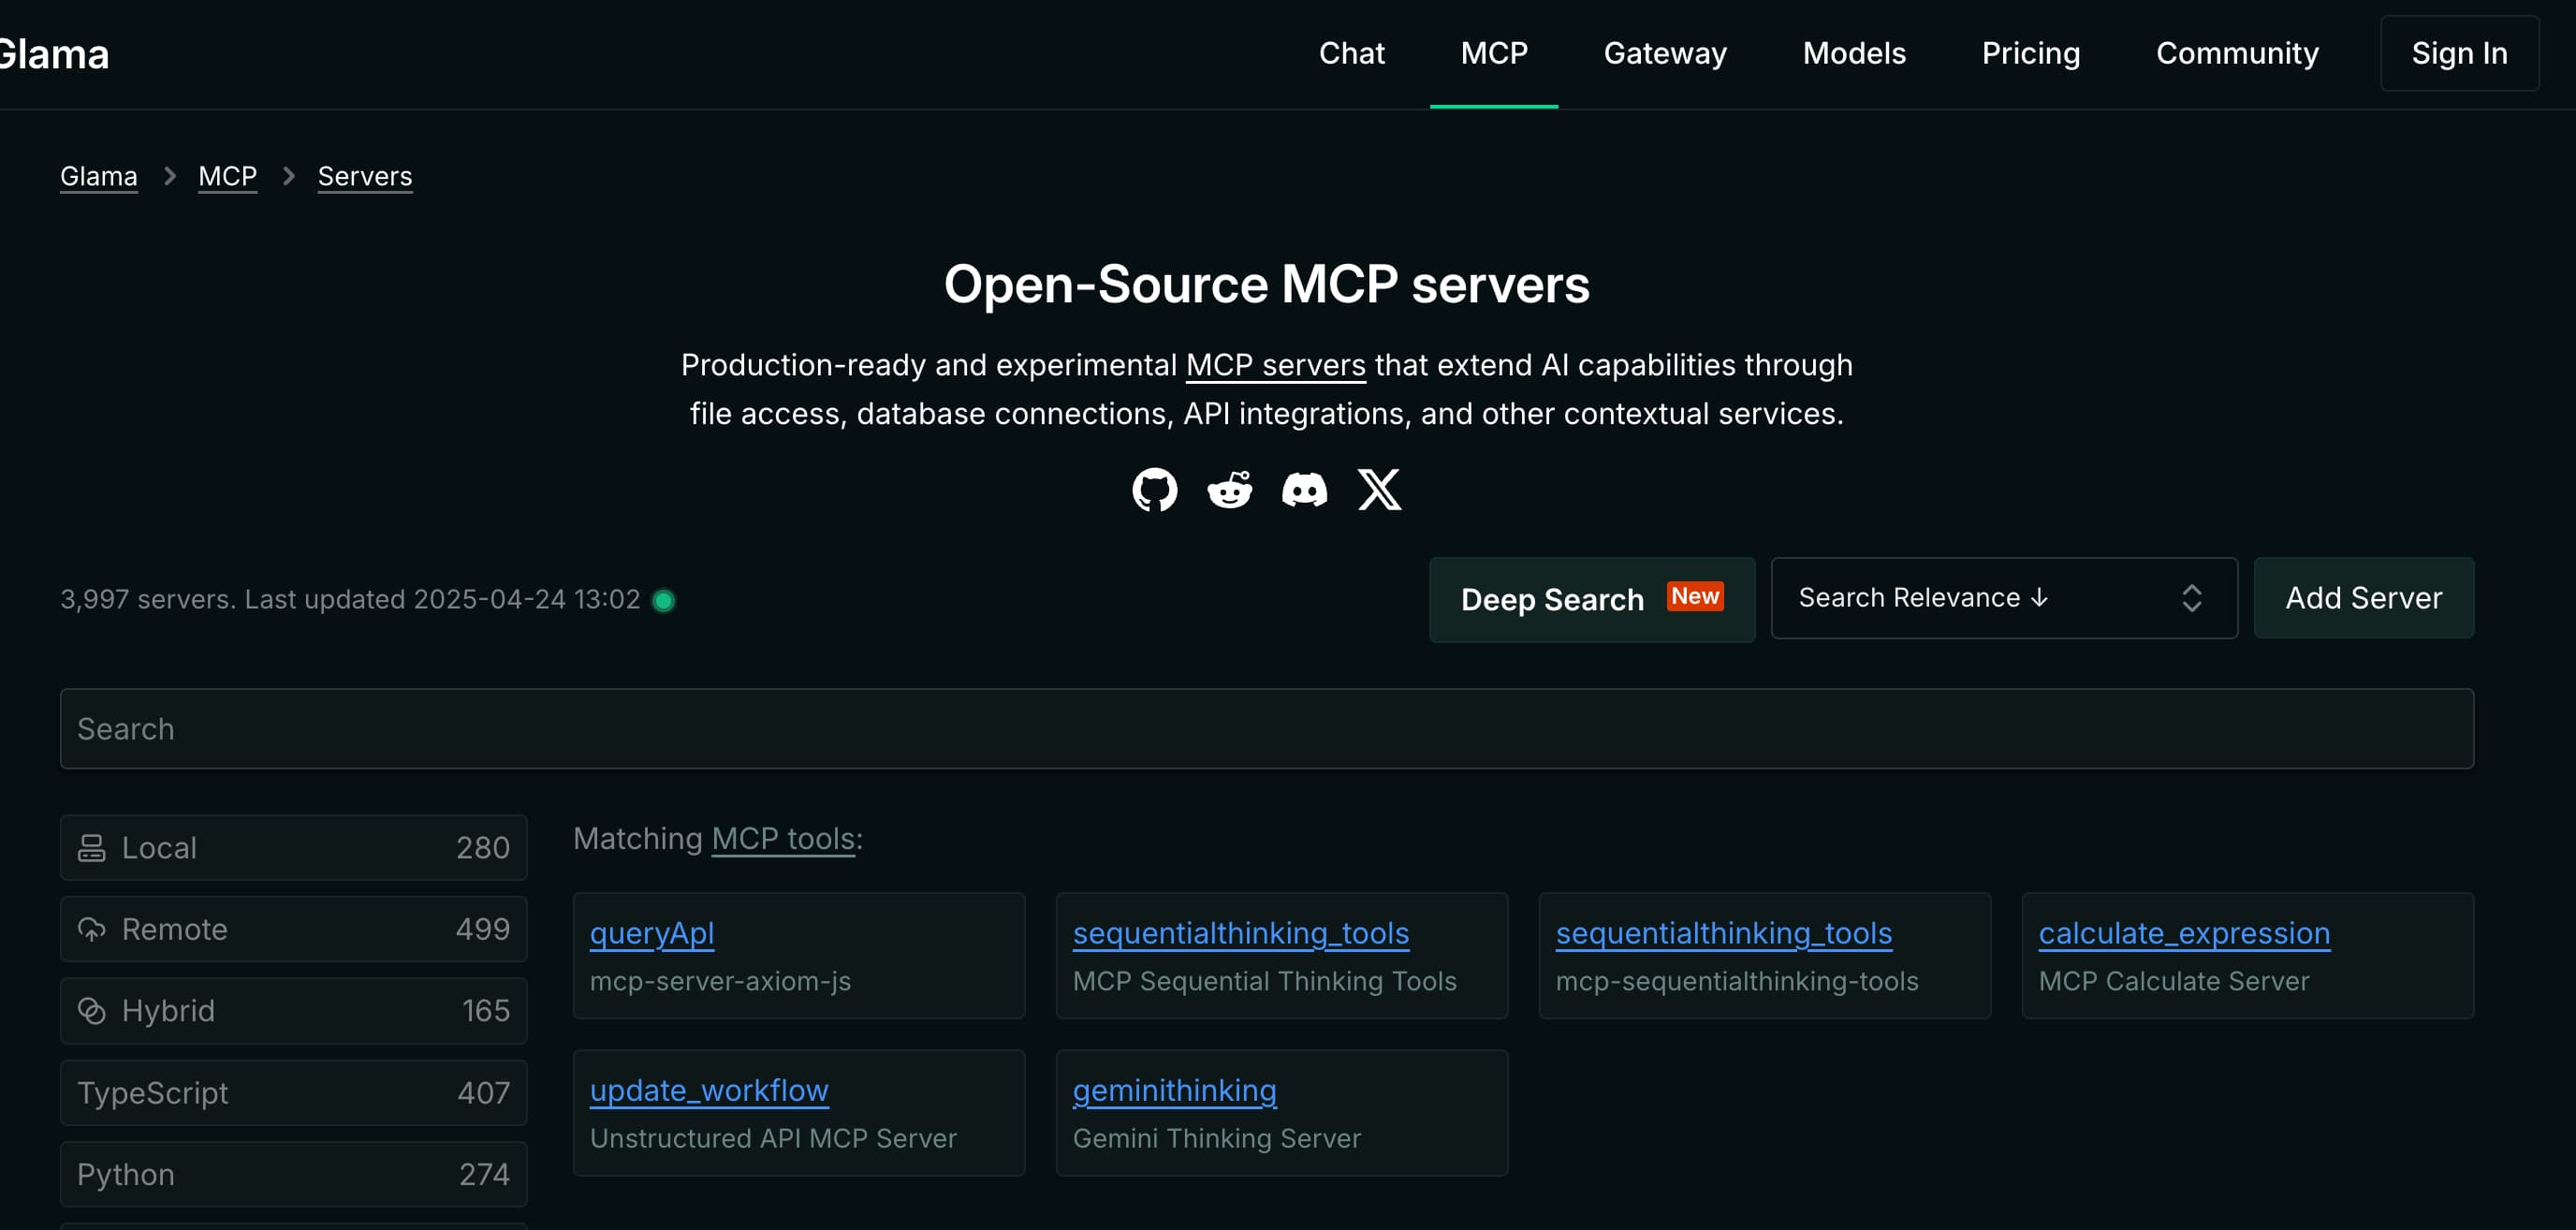Click the Hybrid filter icon

pos(92,1011)
